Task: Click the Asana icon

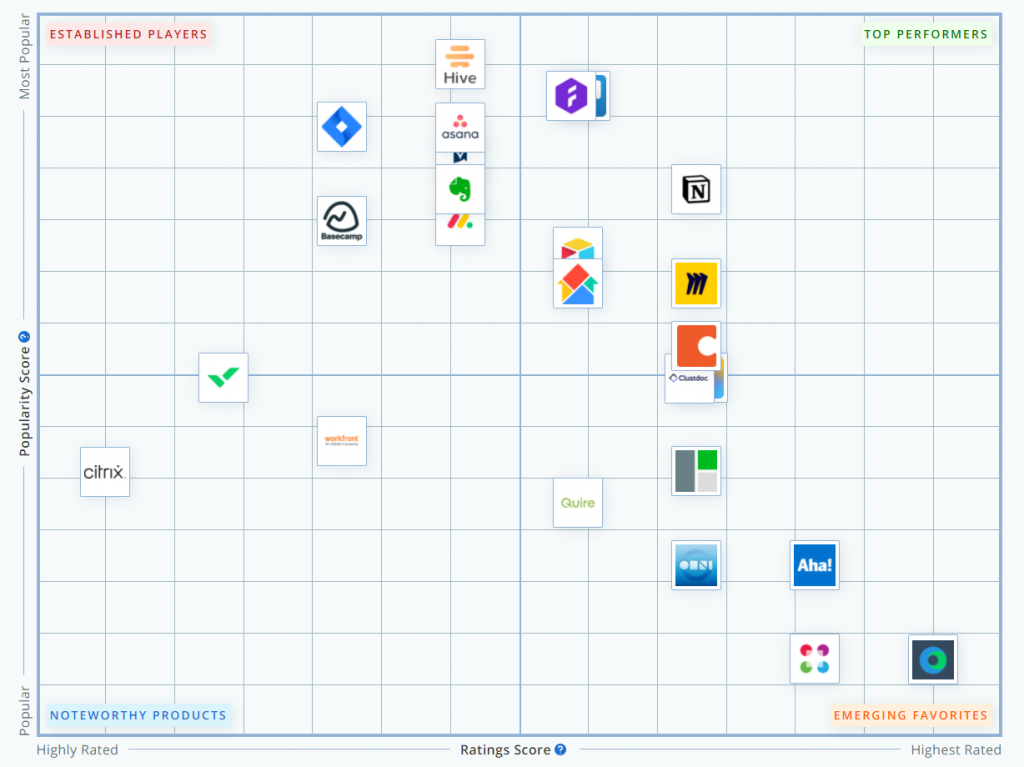Action: click(460, 128)
